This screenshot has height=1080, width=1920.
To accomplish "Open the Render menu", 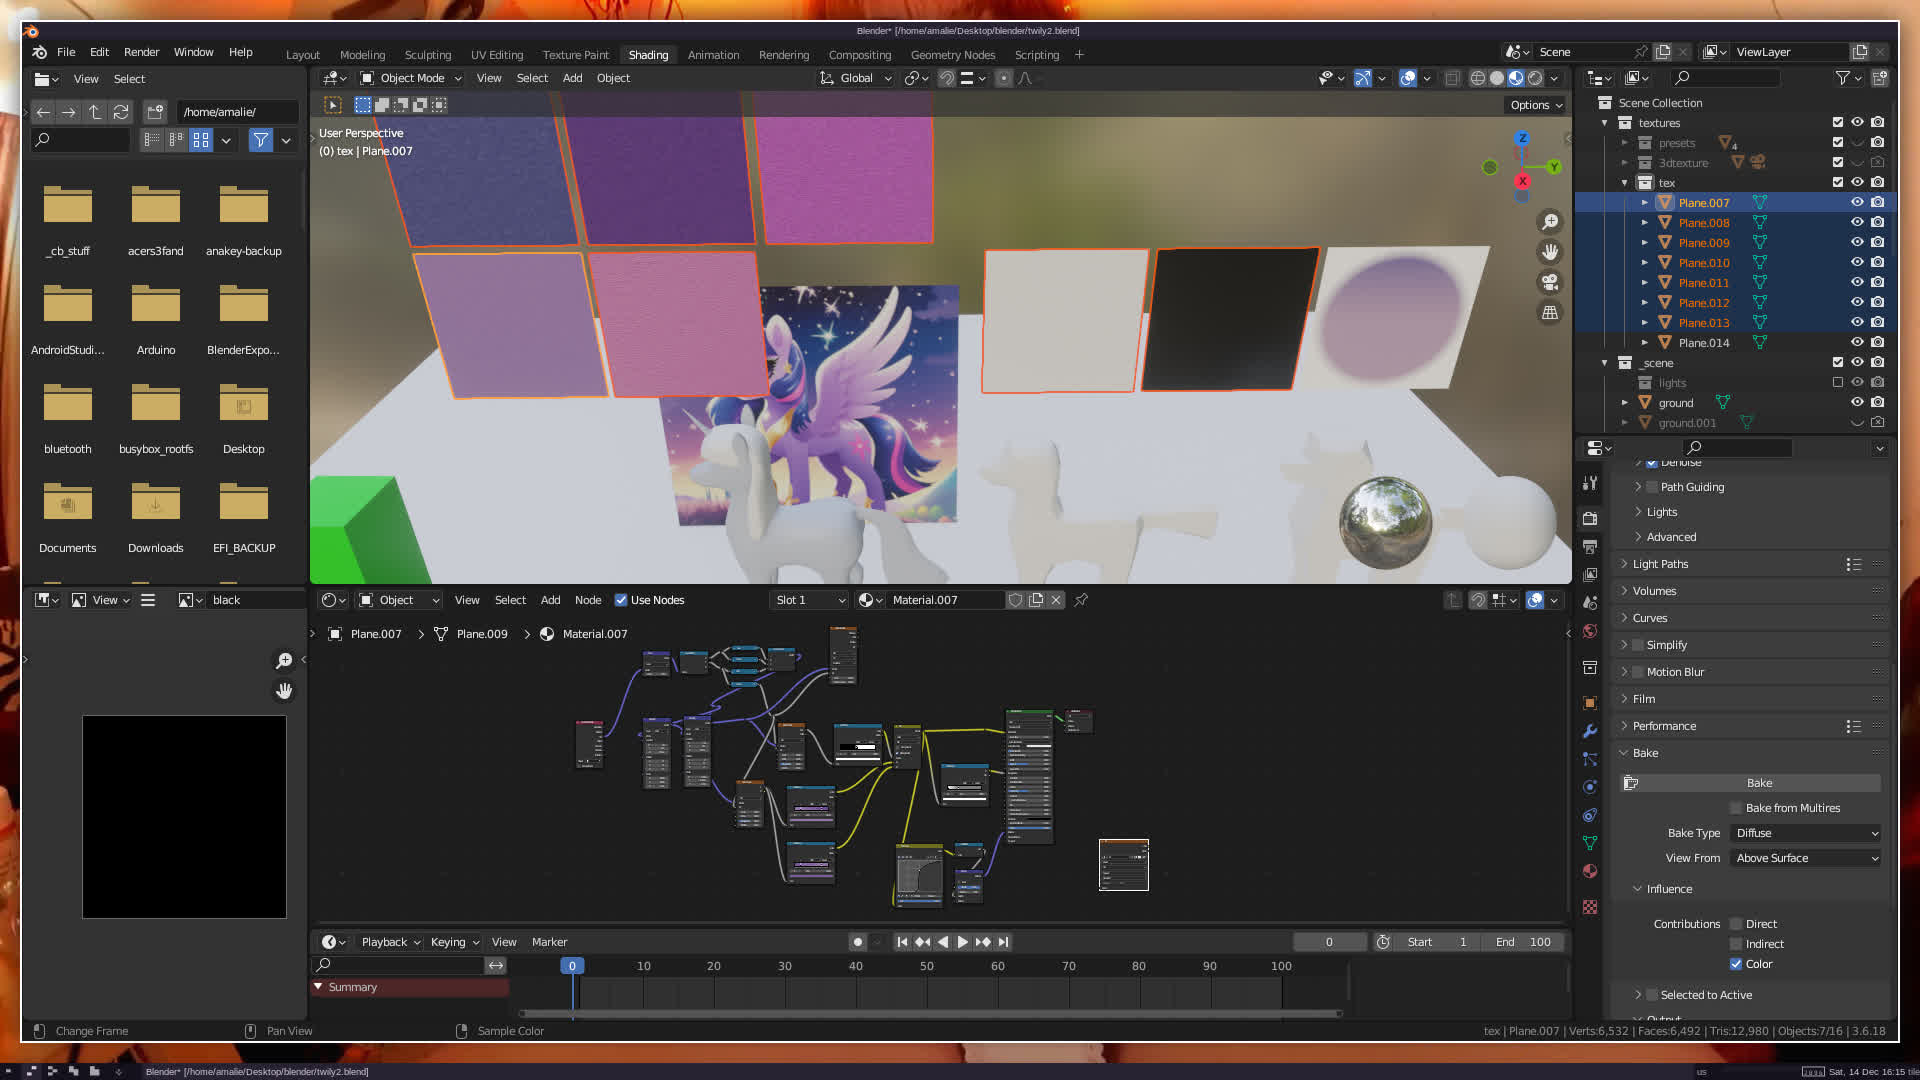I will pyautogui.click(x=141, y=52).
